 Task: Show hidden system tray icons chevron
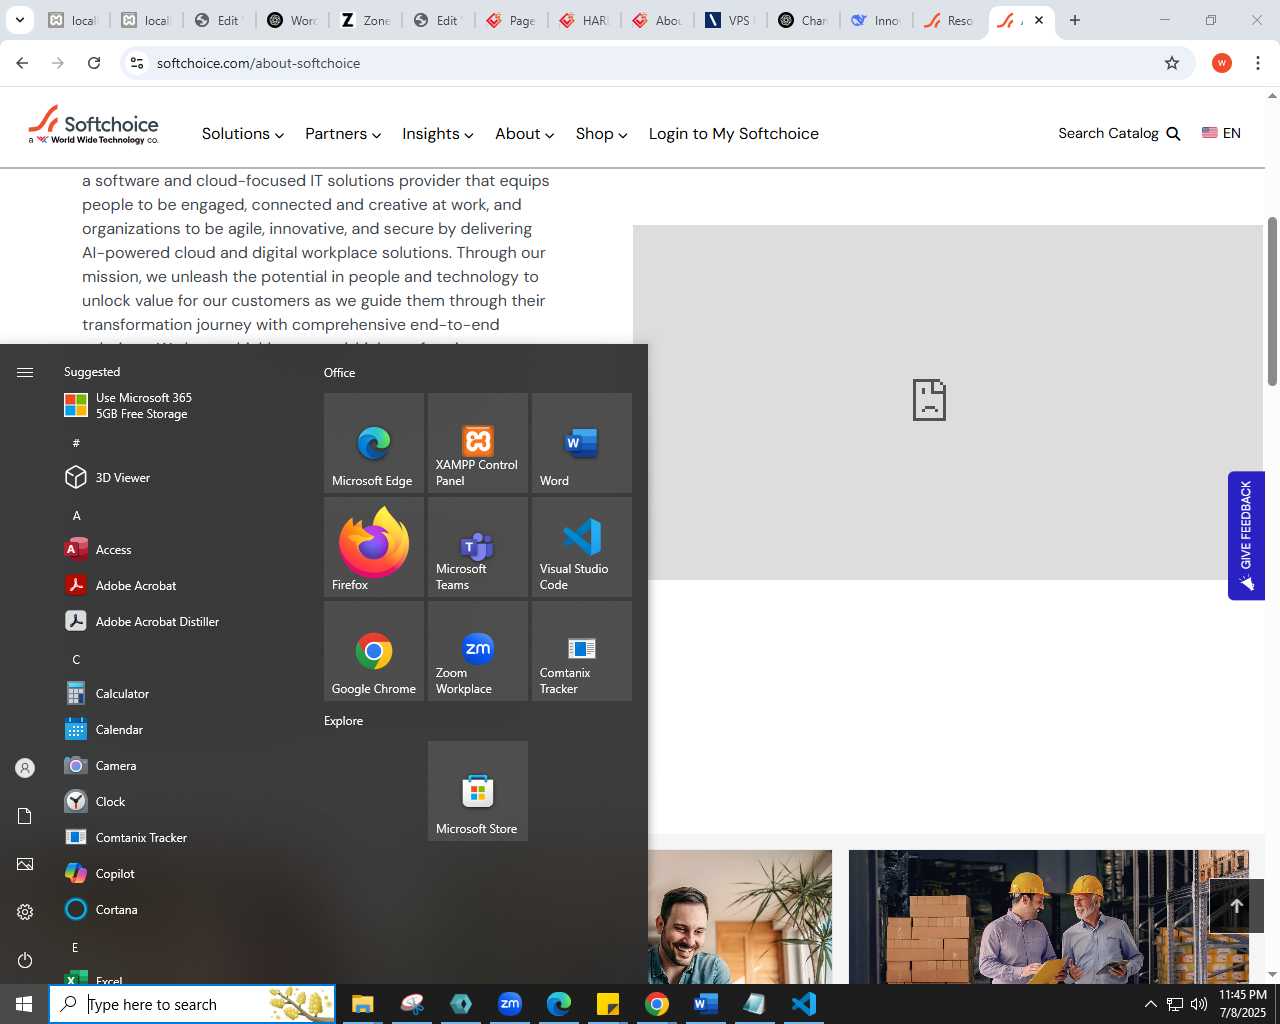[1150, 1004]
